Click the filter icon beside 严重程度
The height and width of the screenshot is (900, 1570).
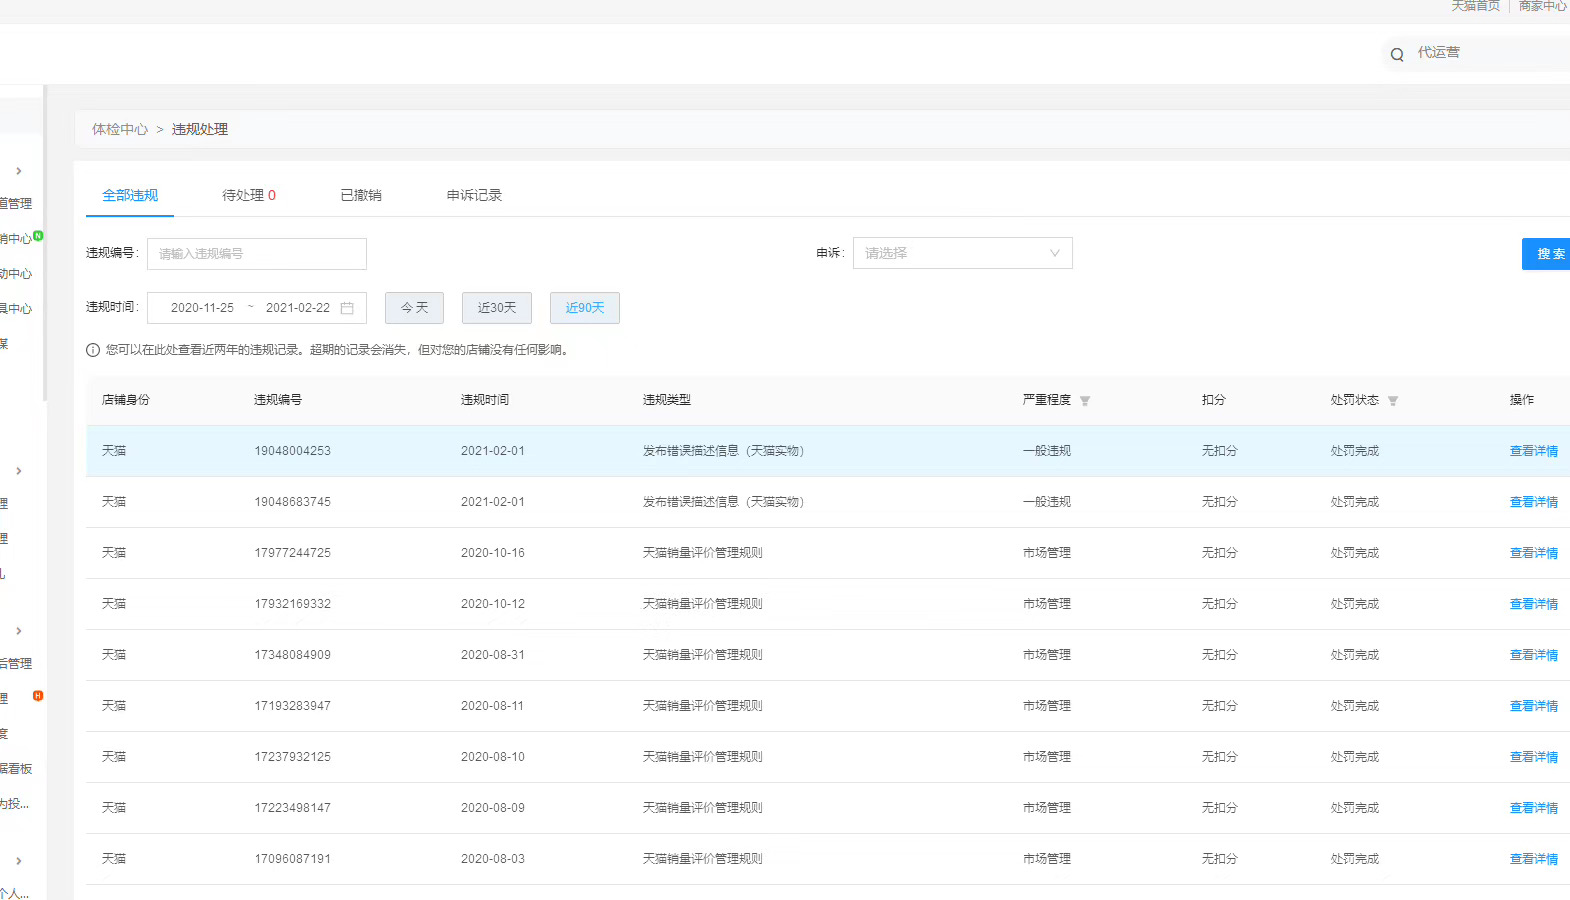point(1085,401)
